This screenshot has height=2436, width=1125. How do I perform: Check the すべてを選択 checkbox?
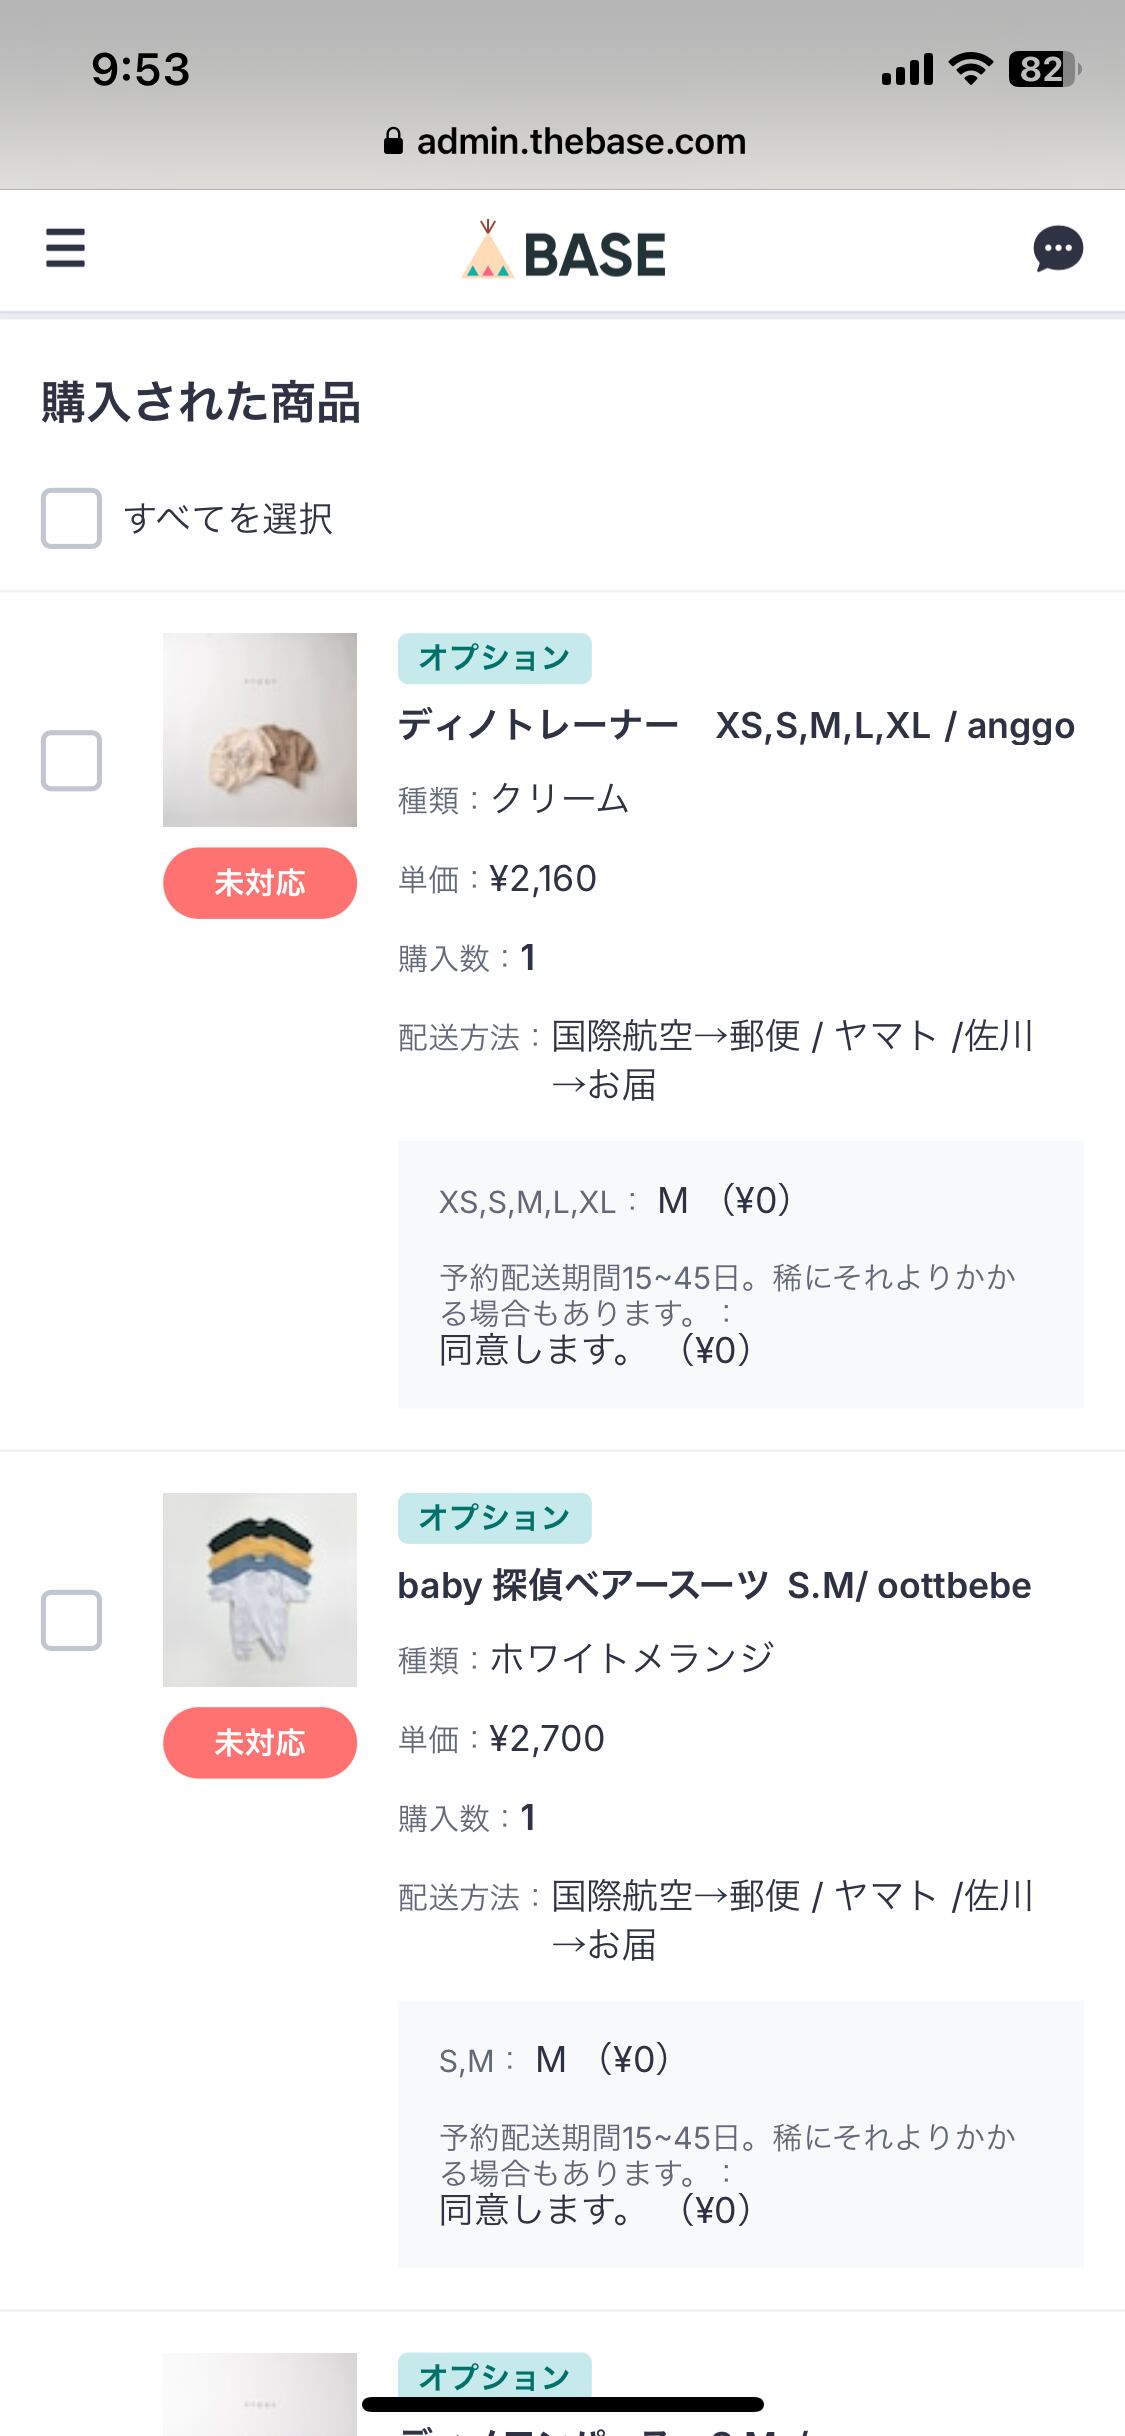pos(71,518)
